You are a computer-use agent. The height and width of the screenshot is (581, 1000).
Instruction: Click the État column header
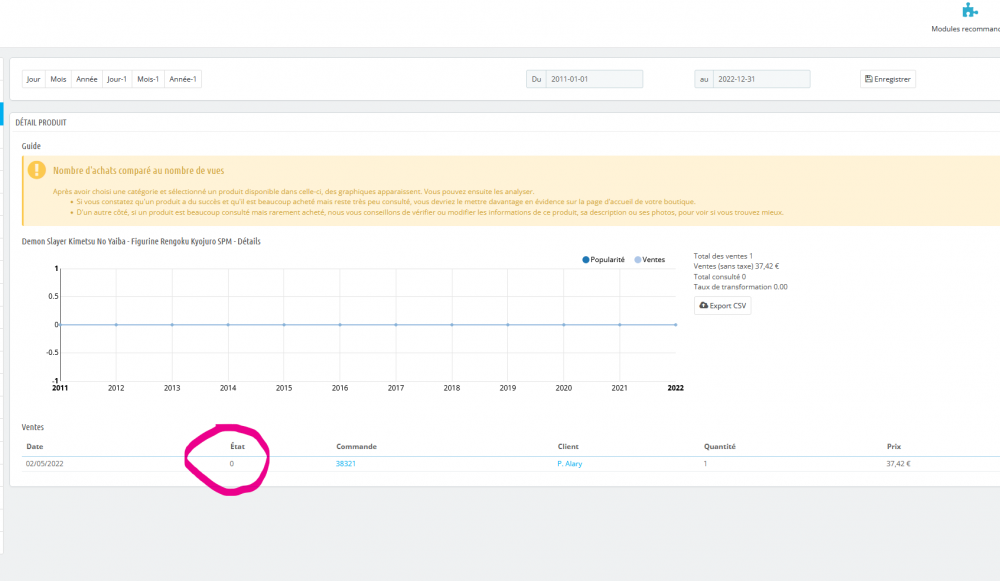point(237,446)
